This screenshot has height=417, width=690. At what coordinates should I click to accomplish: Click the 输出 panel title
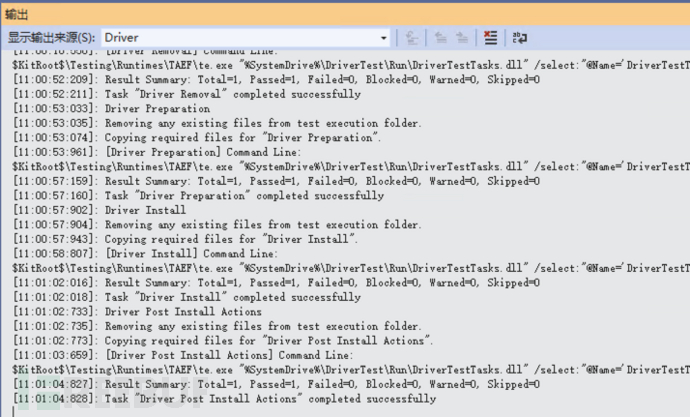click(17, 15)
